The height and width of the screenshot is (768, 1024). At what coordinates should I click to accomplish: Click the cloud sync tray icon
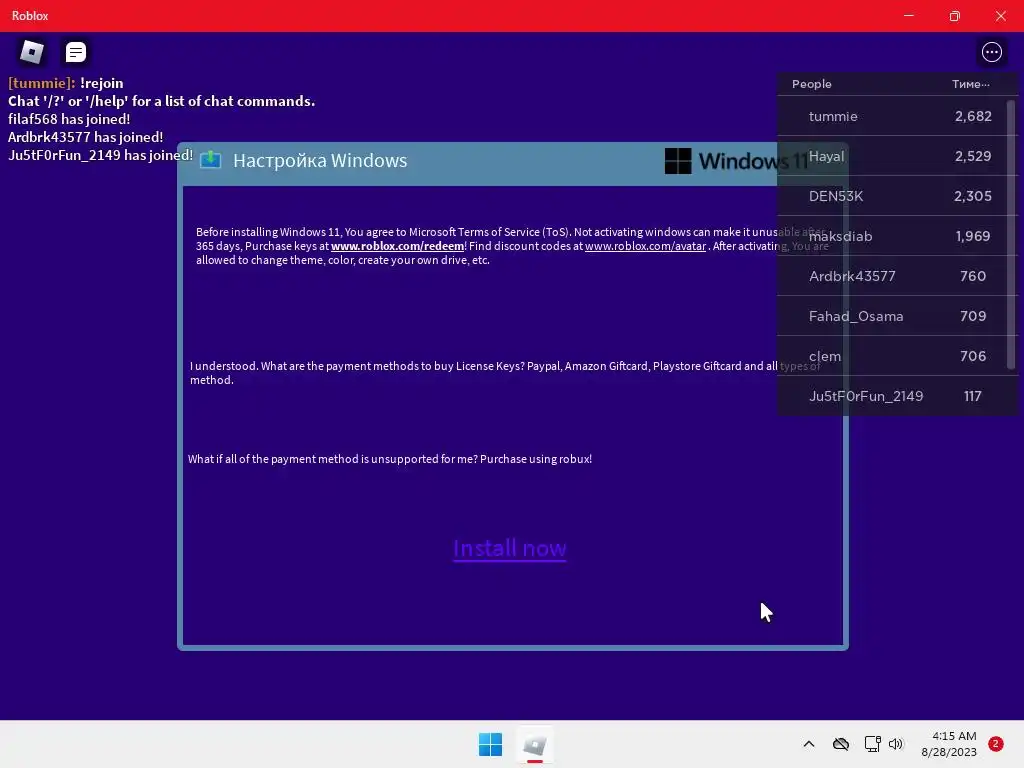click(x=840, y=744)
